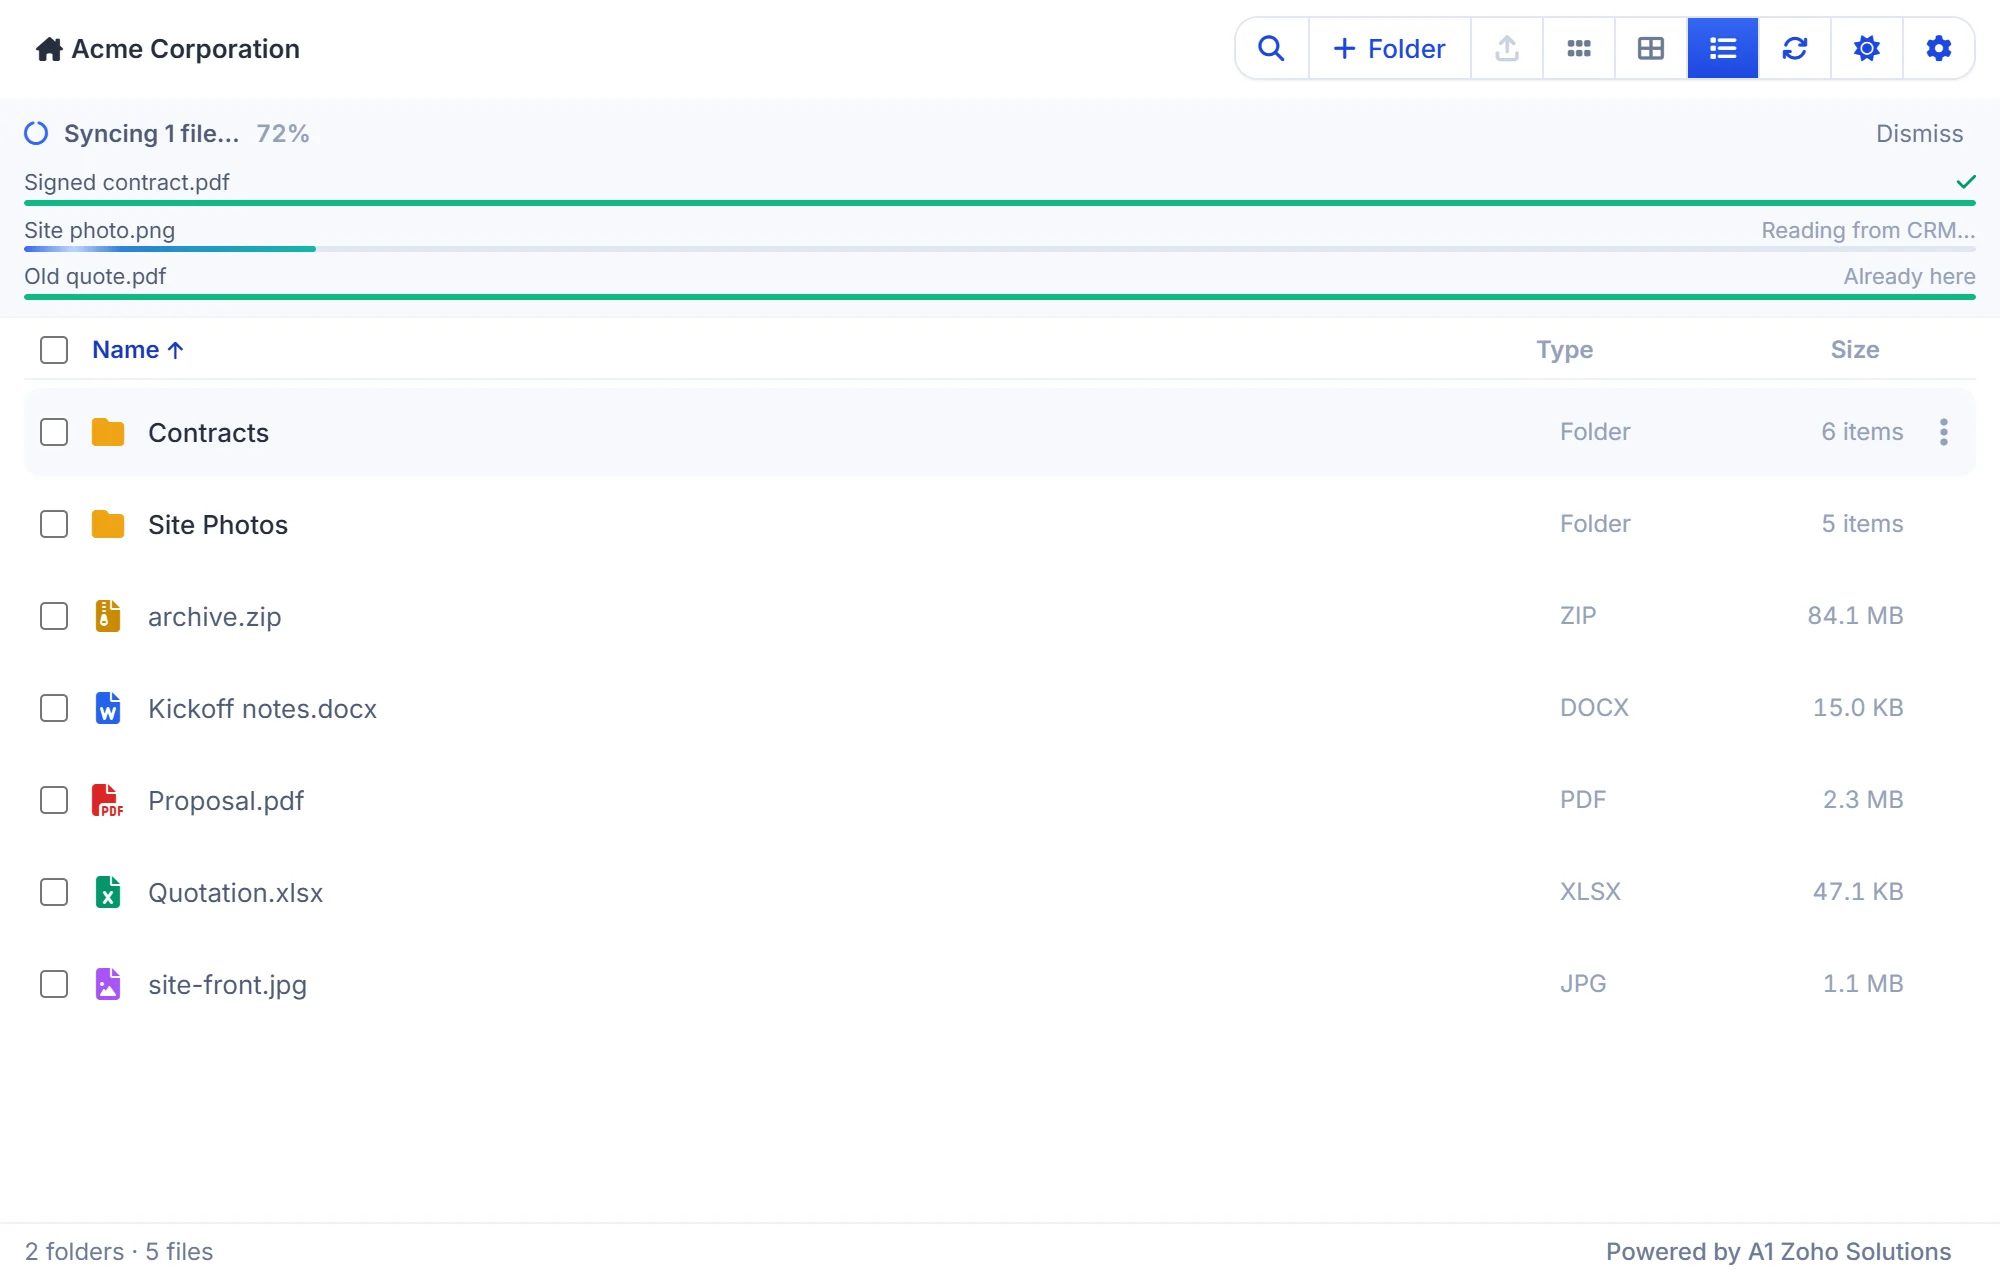This screenshot has height=1280, width=2000.
Task: Switch to small grid view icon
Action: pyautogui.click(x=1579, y=48)
